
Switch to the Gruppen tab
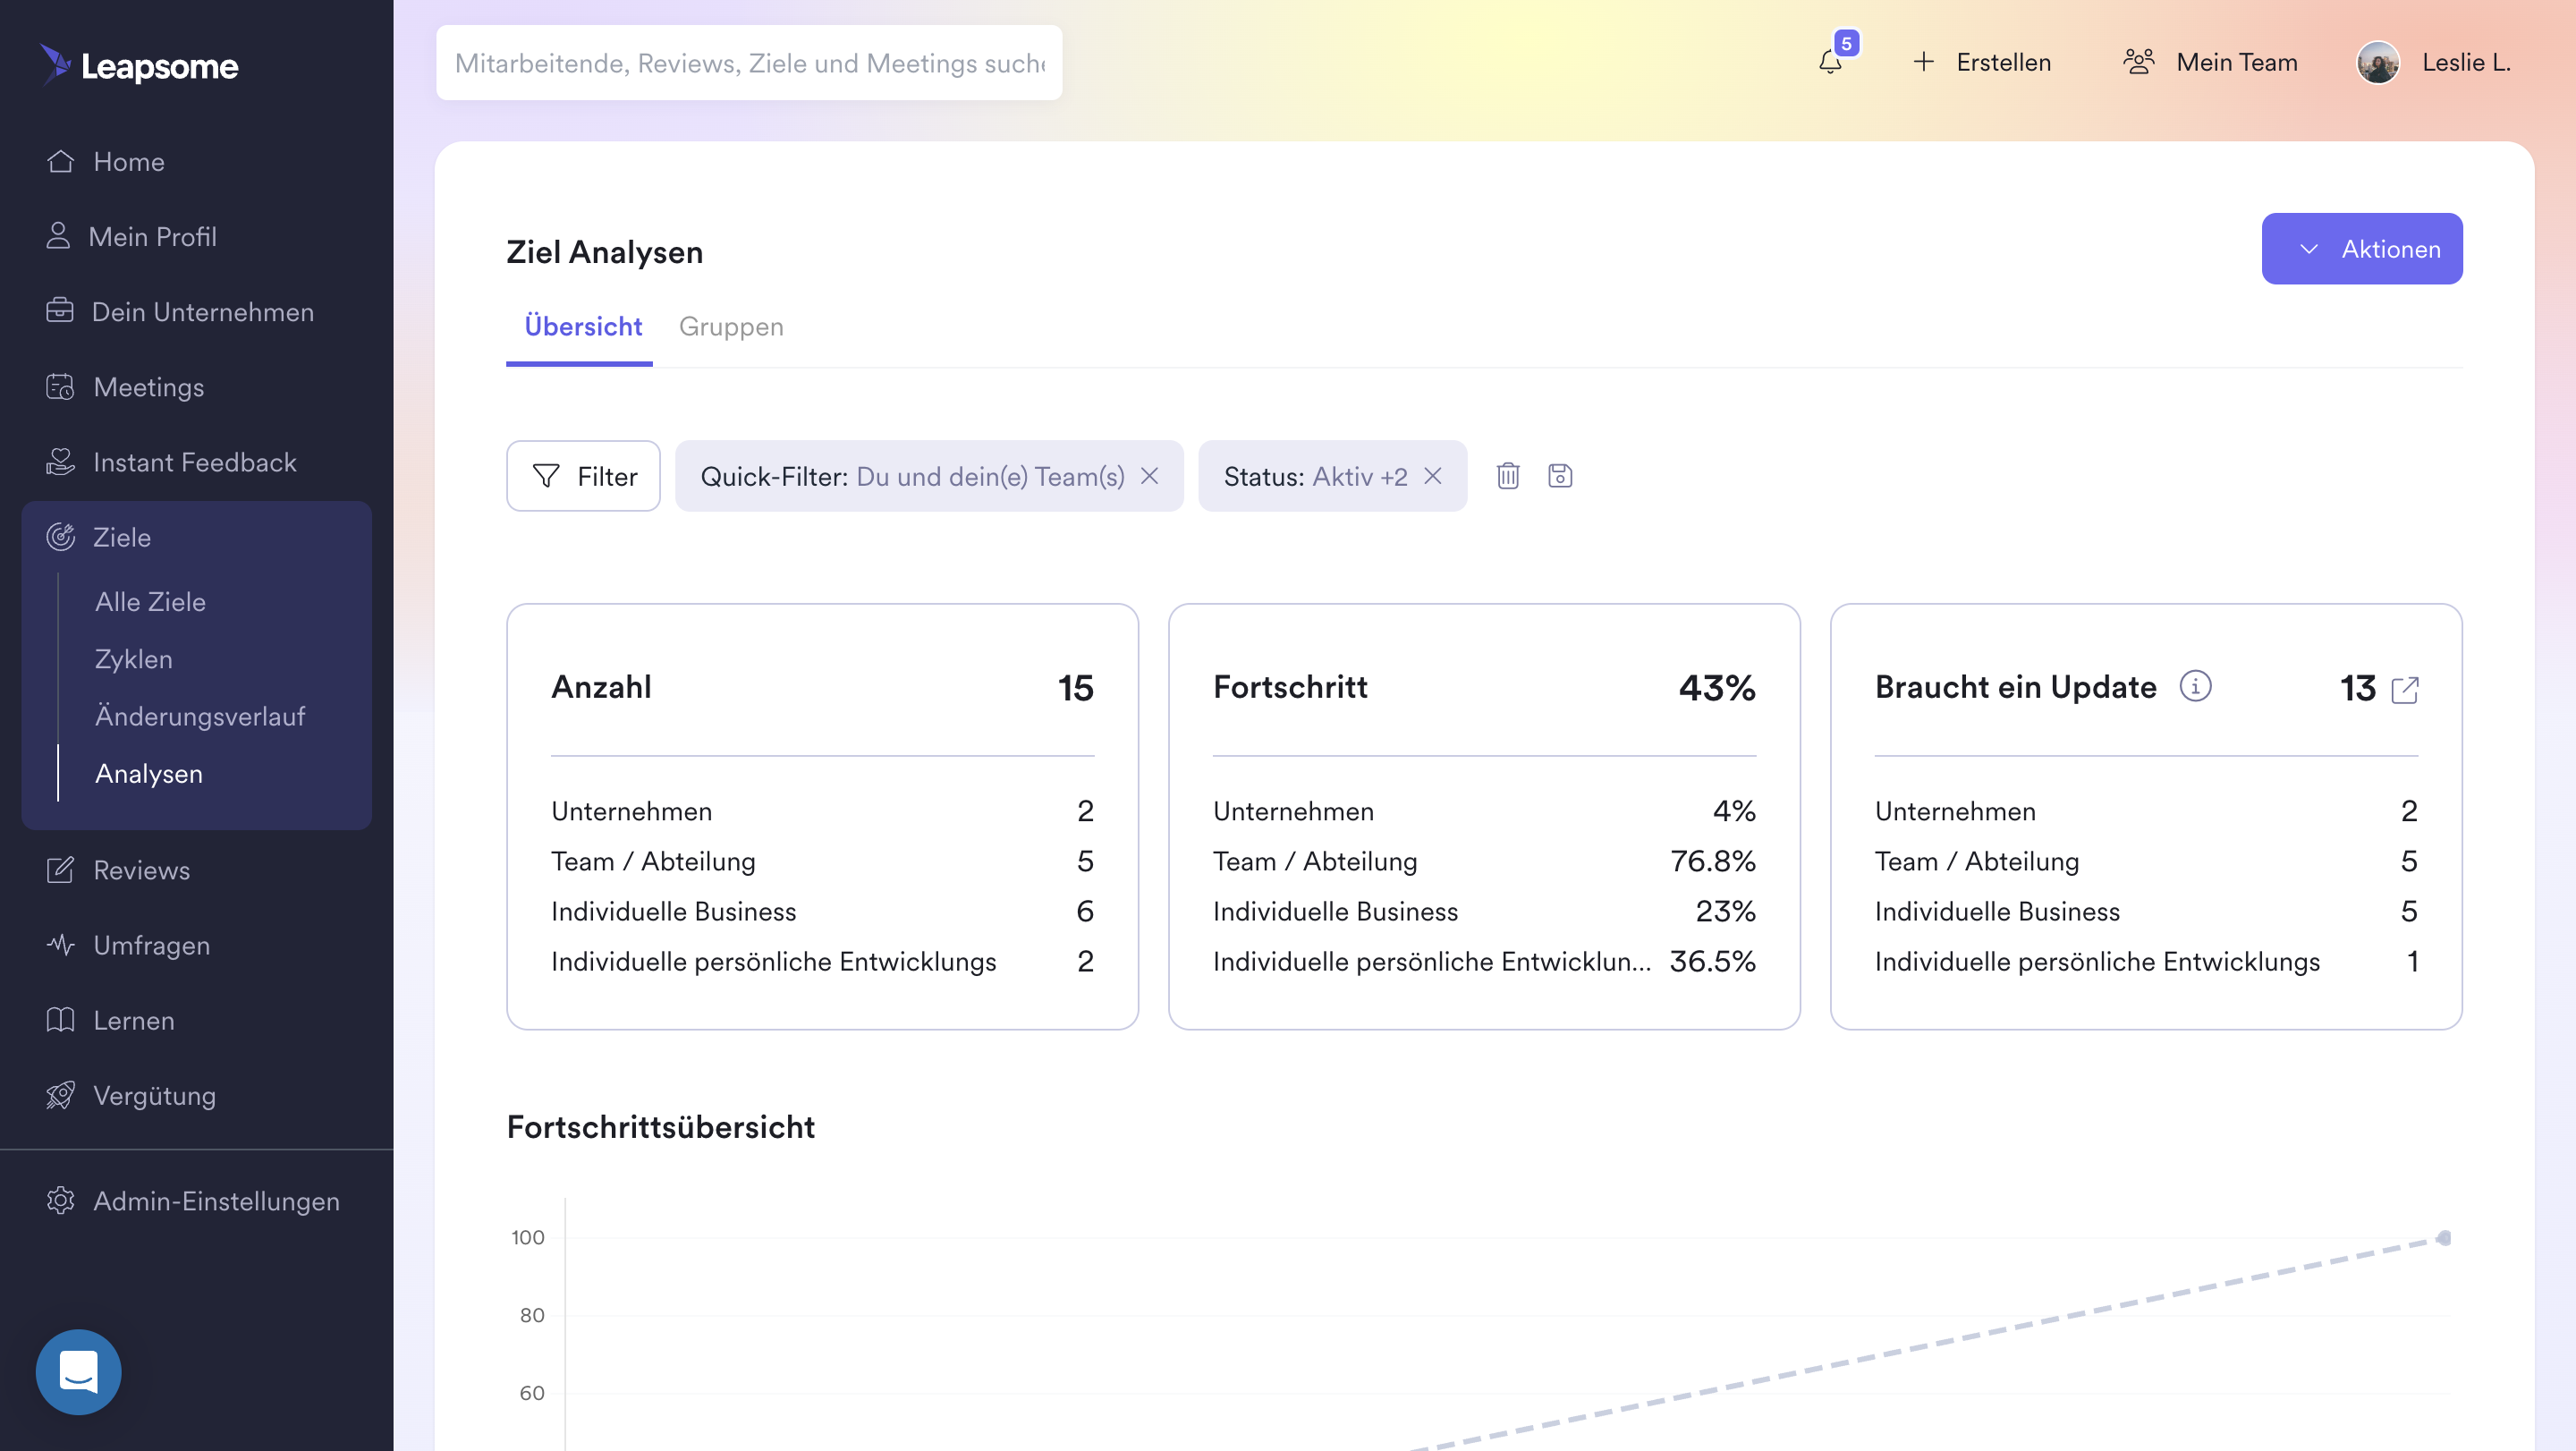click(731, 326)
